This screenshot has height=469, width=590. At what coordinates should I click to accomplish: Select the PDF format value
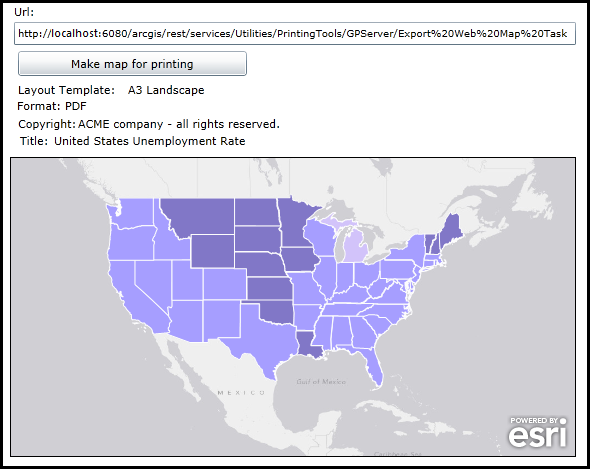[x=76, y=106]
